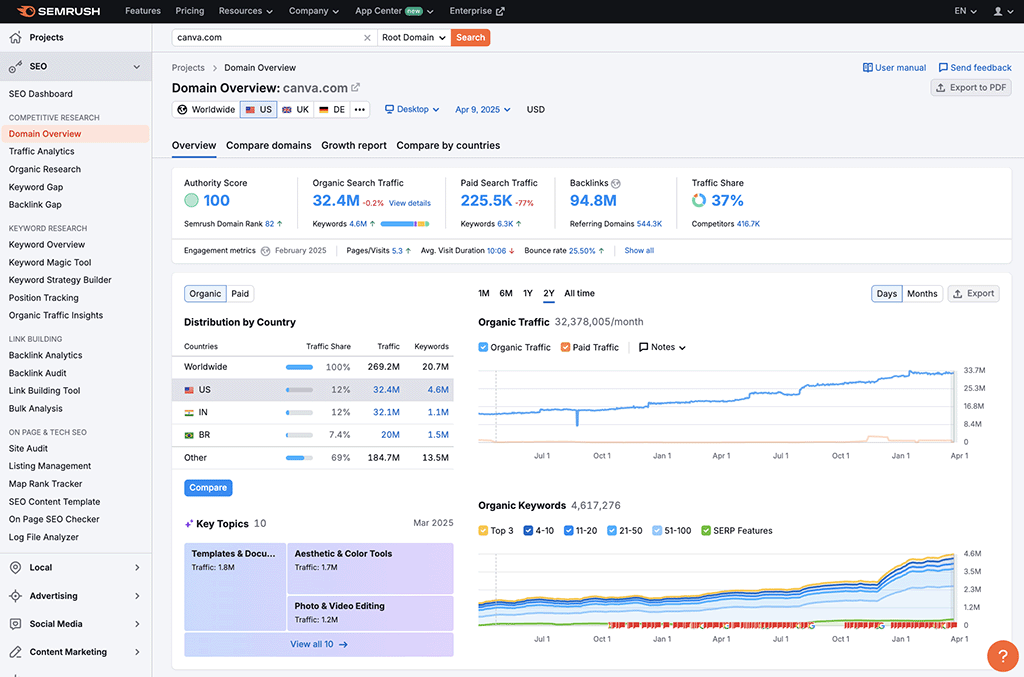Open the Root Domain dropdown
Screen dimensions: 1024x677
pyautogui.click(x=413, y=38)
